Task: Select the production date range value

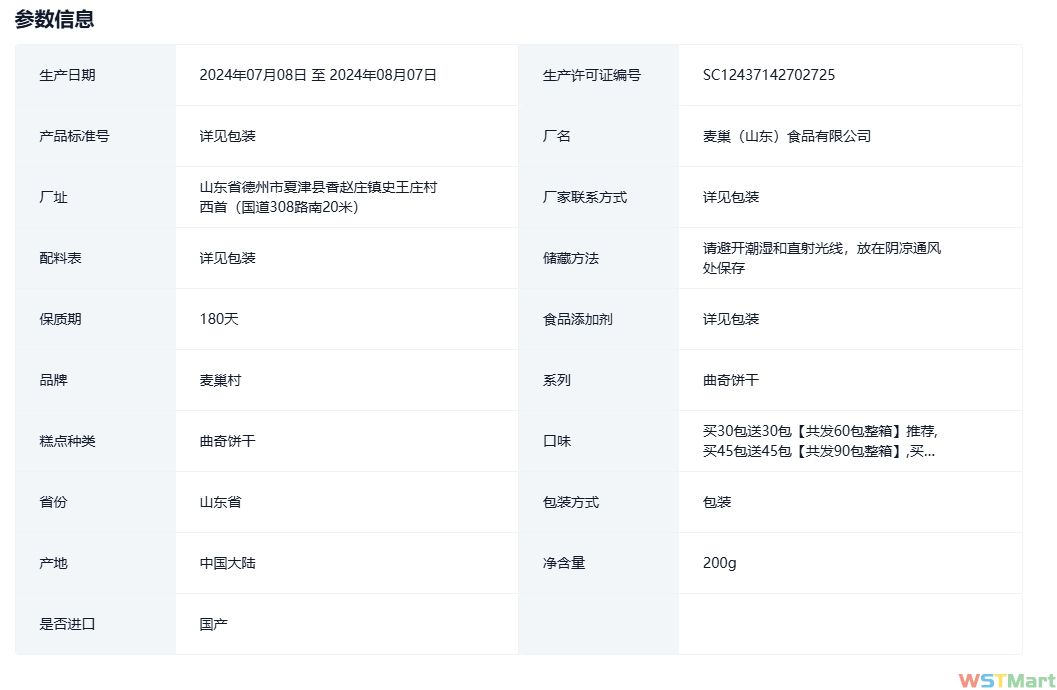Action: point(318,75)
